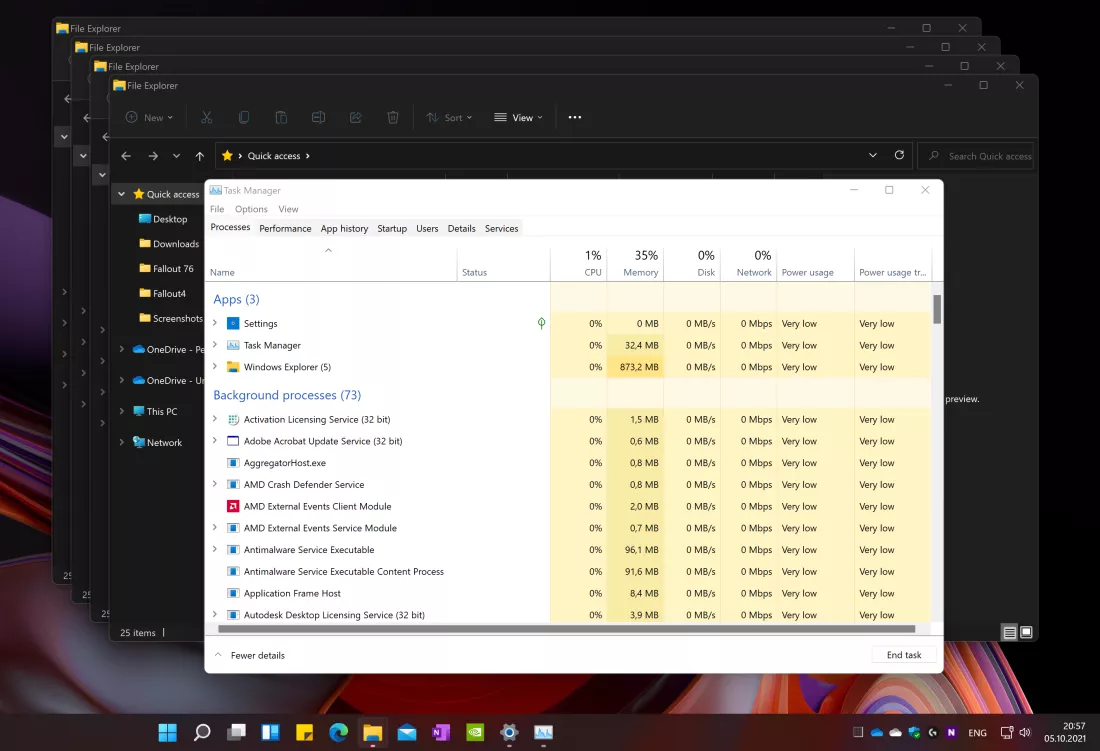Switch to the Performance tab
The height and width of the screenshot is (751, 1100).
pos(285,228)
